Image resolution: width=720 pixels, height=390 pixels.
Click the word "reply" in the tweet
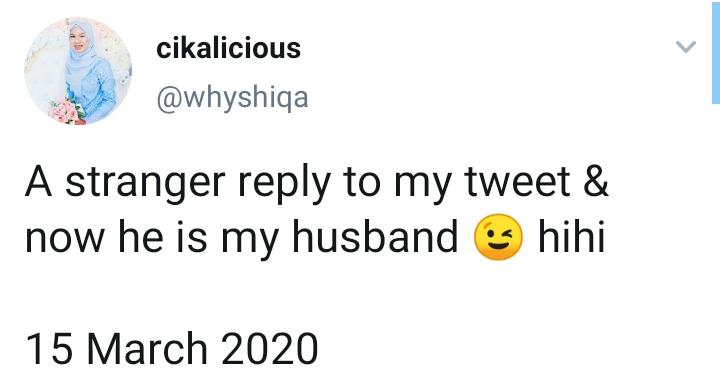284,184
